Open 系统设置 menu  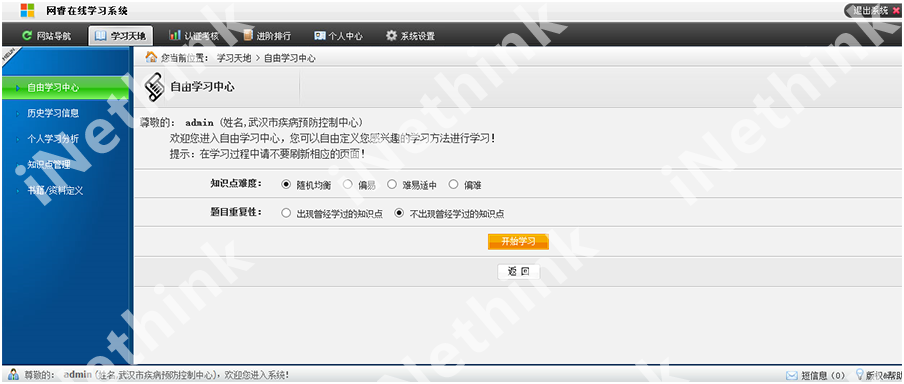410,36
